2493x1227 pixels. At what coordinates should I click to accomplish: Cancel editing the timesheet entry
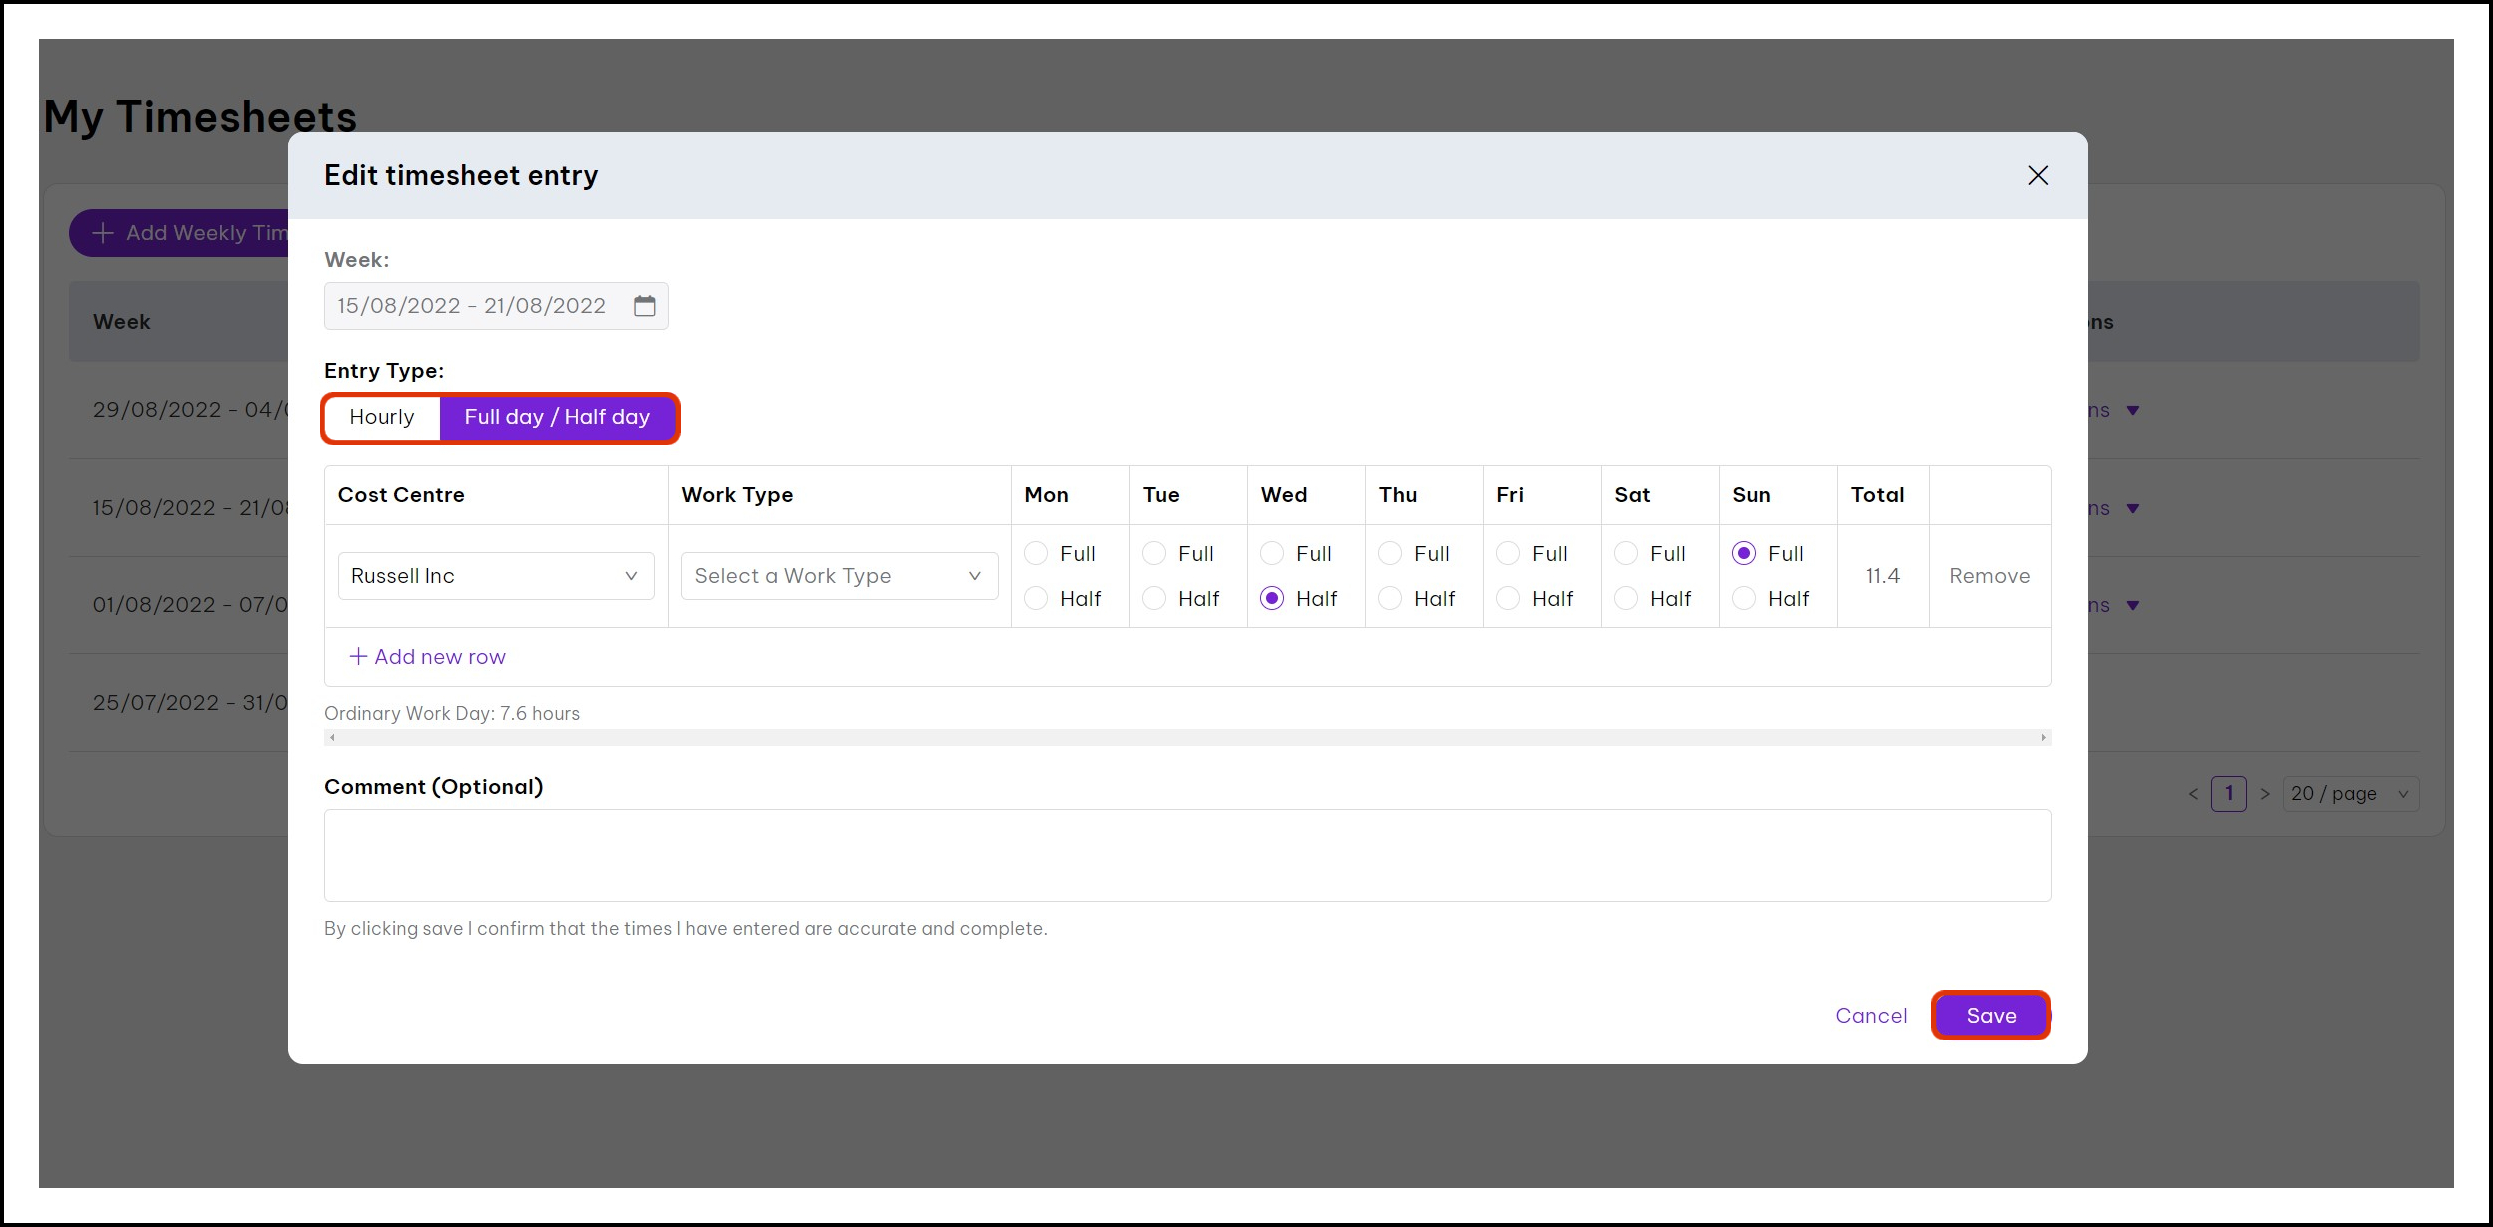tap(1871, 1016)
